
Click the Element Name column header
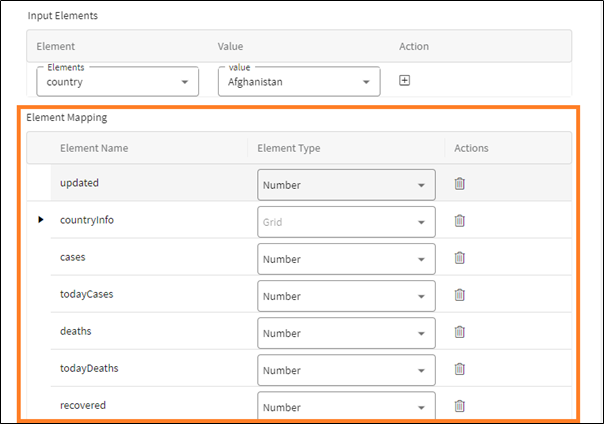[94, 148]
